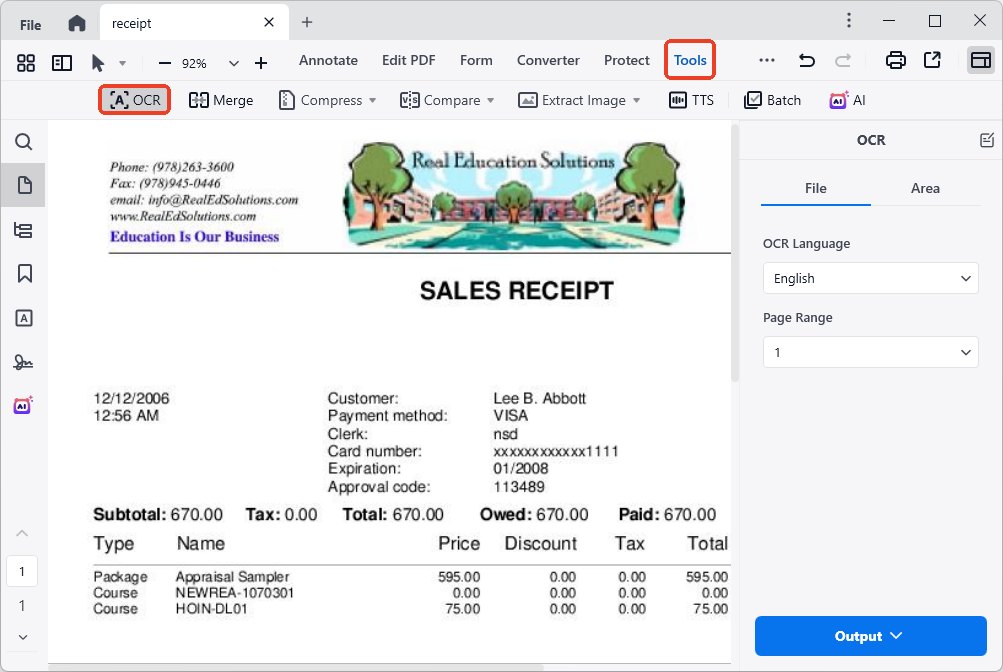Open the Merge tool

(x=221, y=100)
